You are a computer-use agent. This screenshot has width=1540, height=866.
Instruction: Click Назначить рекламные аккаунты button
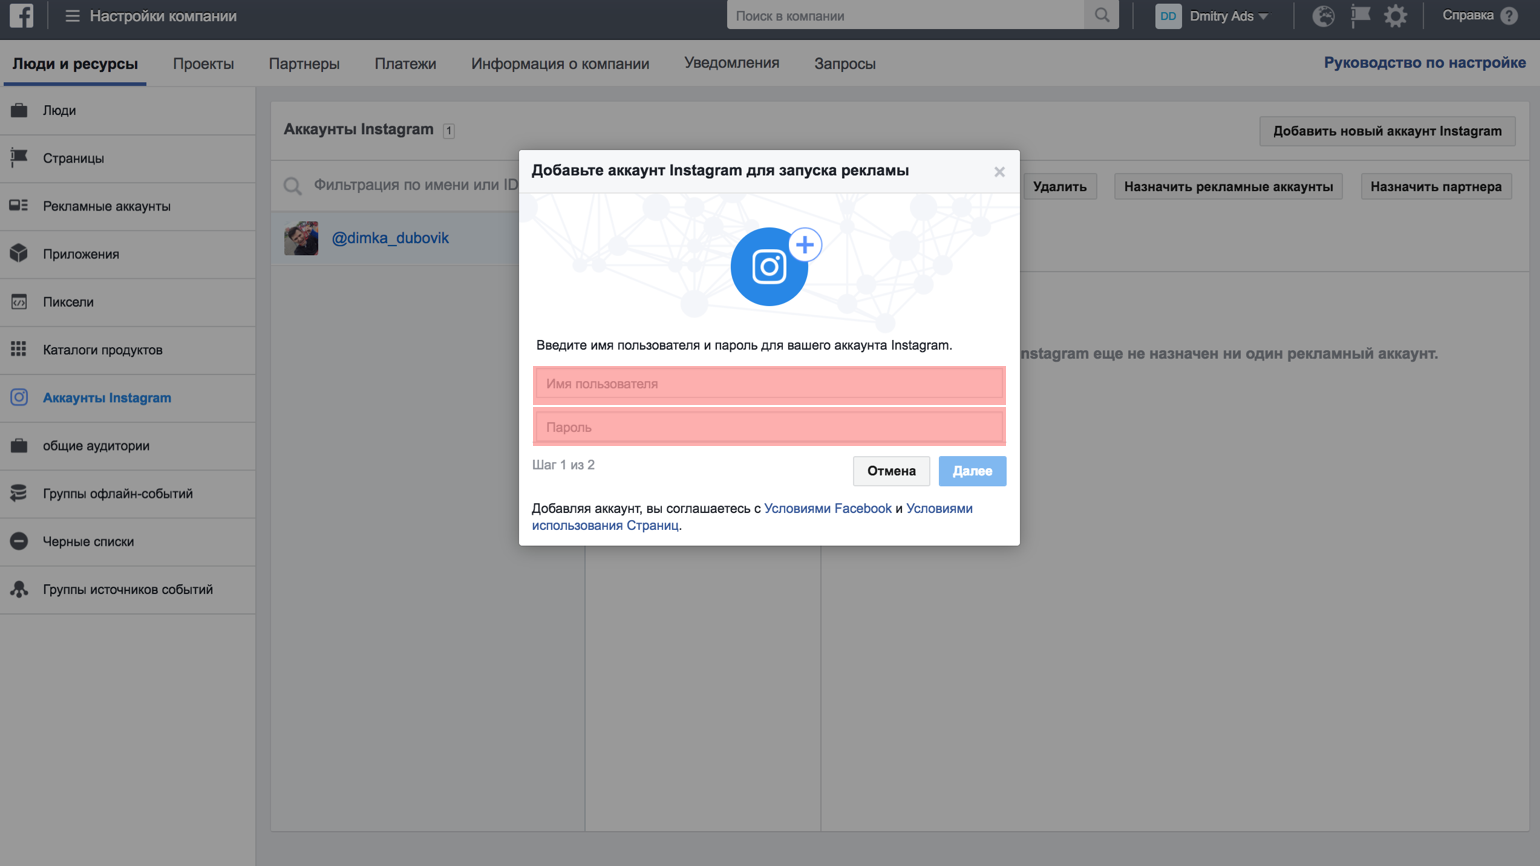pyautogui.click(x=1228, y=186)
